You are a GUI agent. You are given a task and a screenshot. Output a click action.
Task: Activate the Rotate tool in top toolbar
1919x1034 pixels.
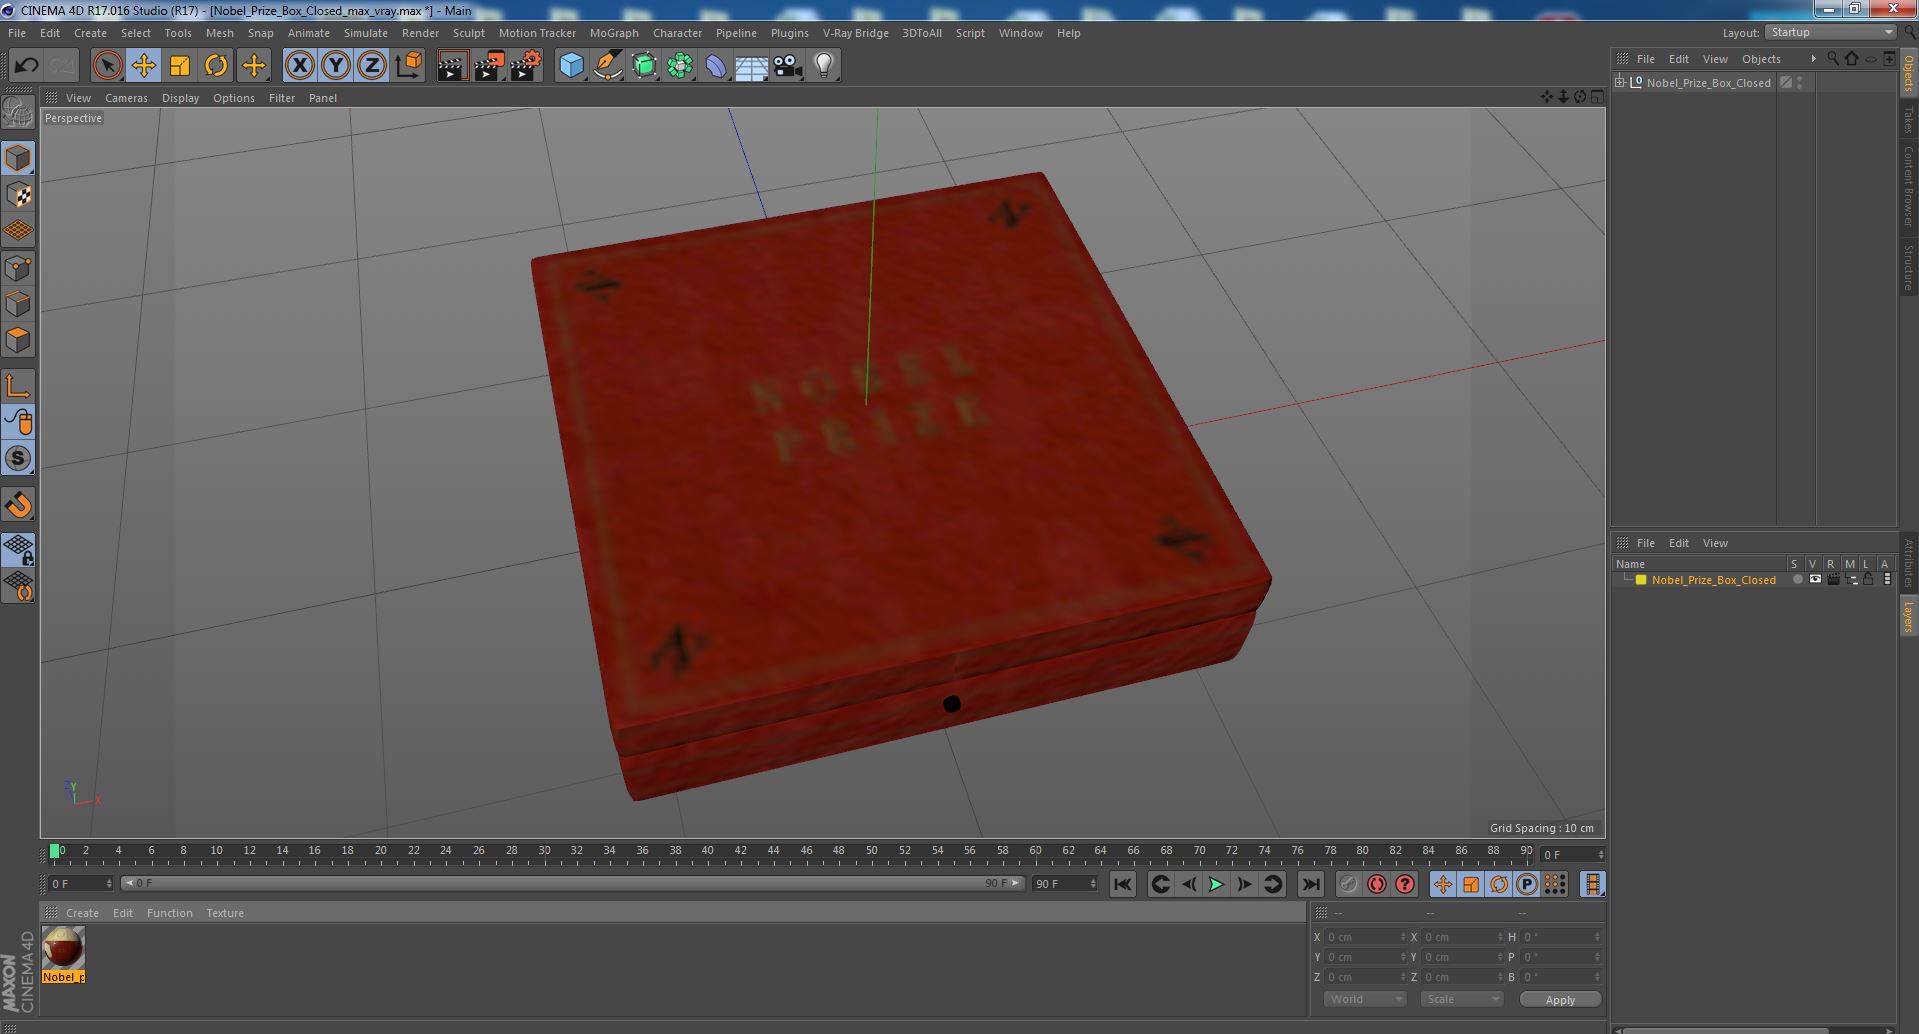(216, 66)
